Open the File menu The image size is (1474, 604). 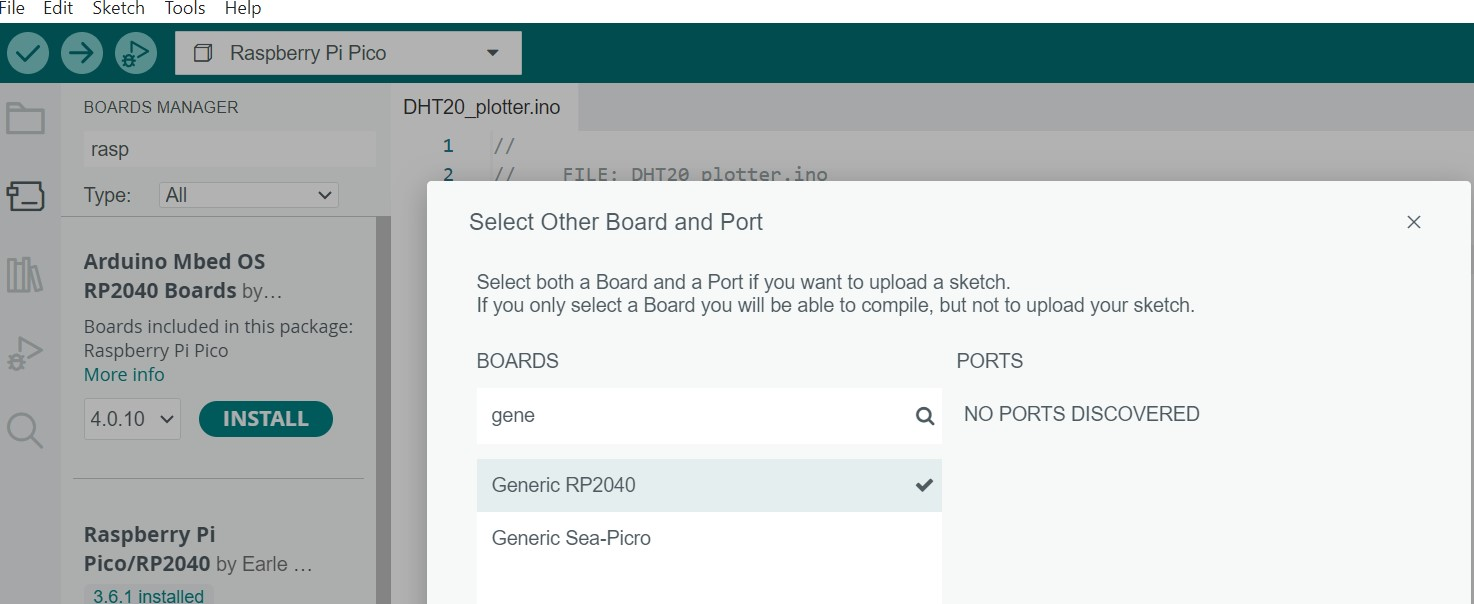click(x=12, y=9)
